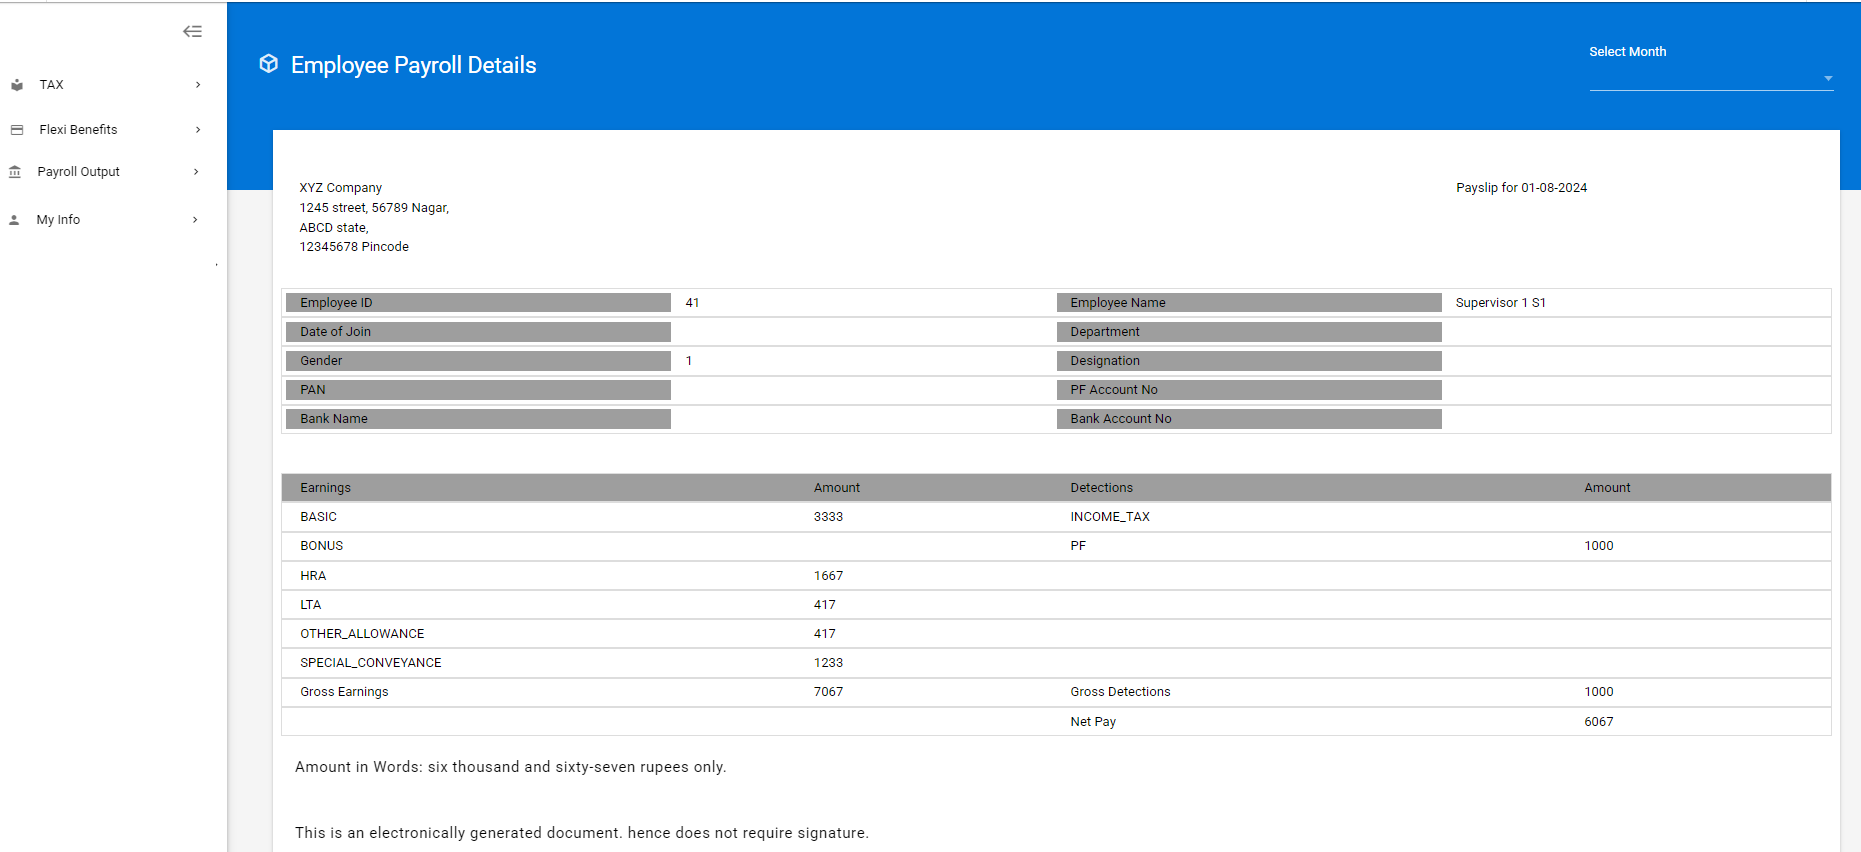Go to the Payroll Output menu
This screenshot has height=852, width=1861.
tap(78, 172)
